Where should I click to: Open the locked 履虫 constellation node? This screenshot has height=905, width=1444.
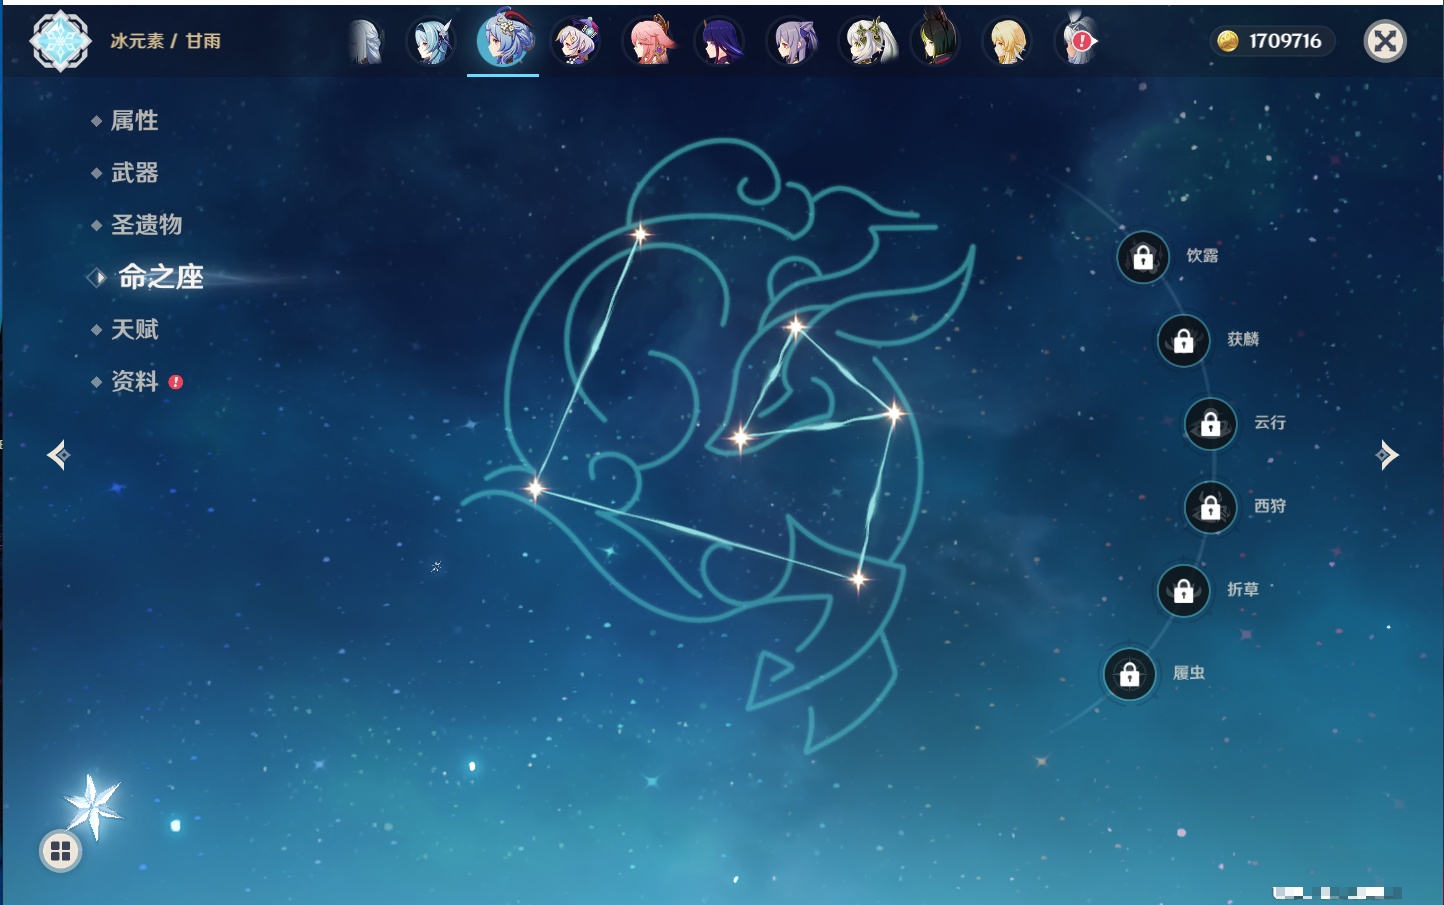tap(1130, 674)
